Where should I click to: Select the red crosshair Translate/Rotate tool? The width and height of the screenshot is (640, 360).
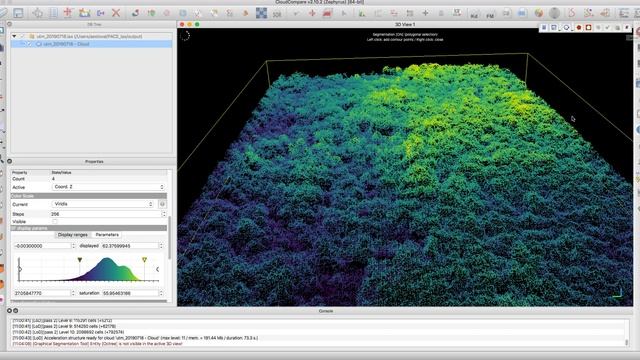[68, 13]
